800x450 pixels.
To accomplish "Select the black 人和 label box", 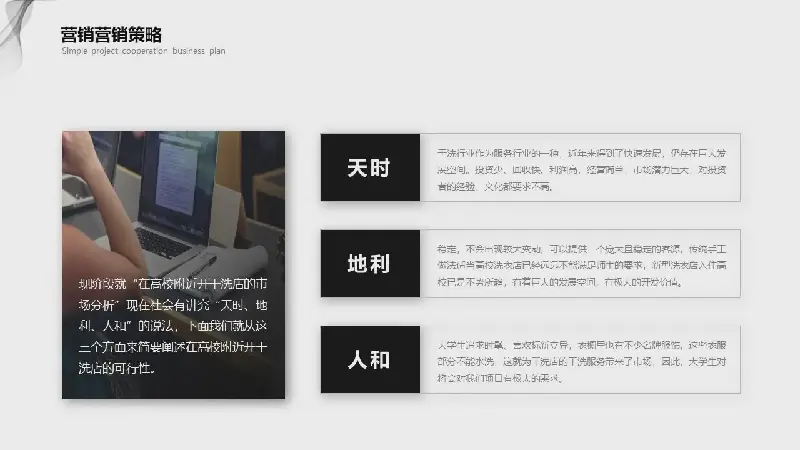I will pos(370,359).
